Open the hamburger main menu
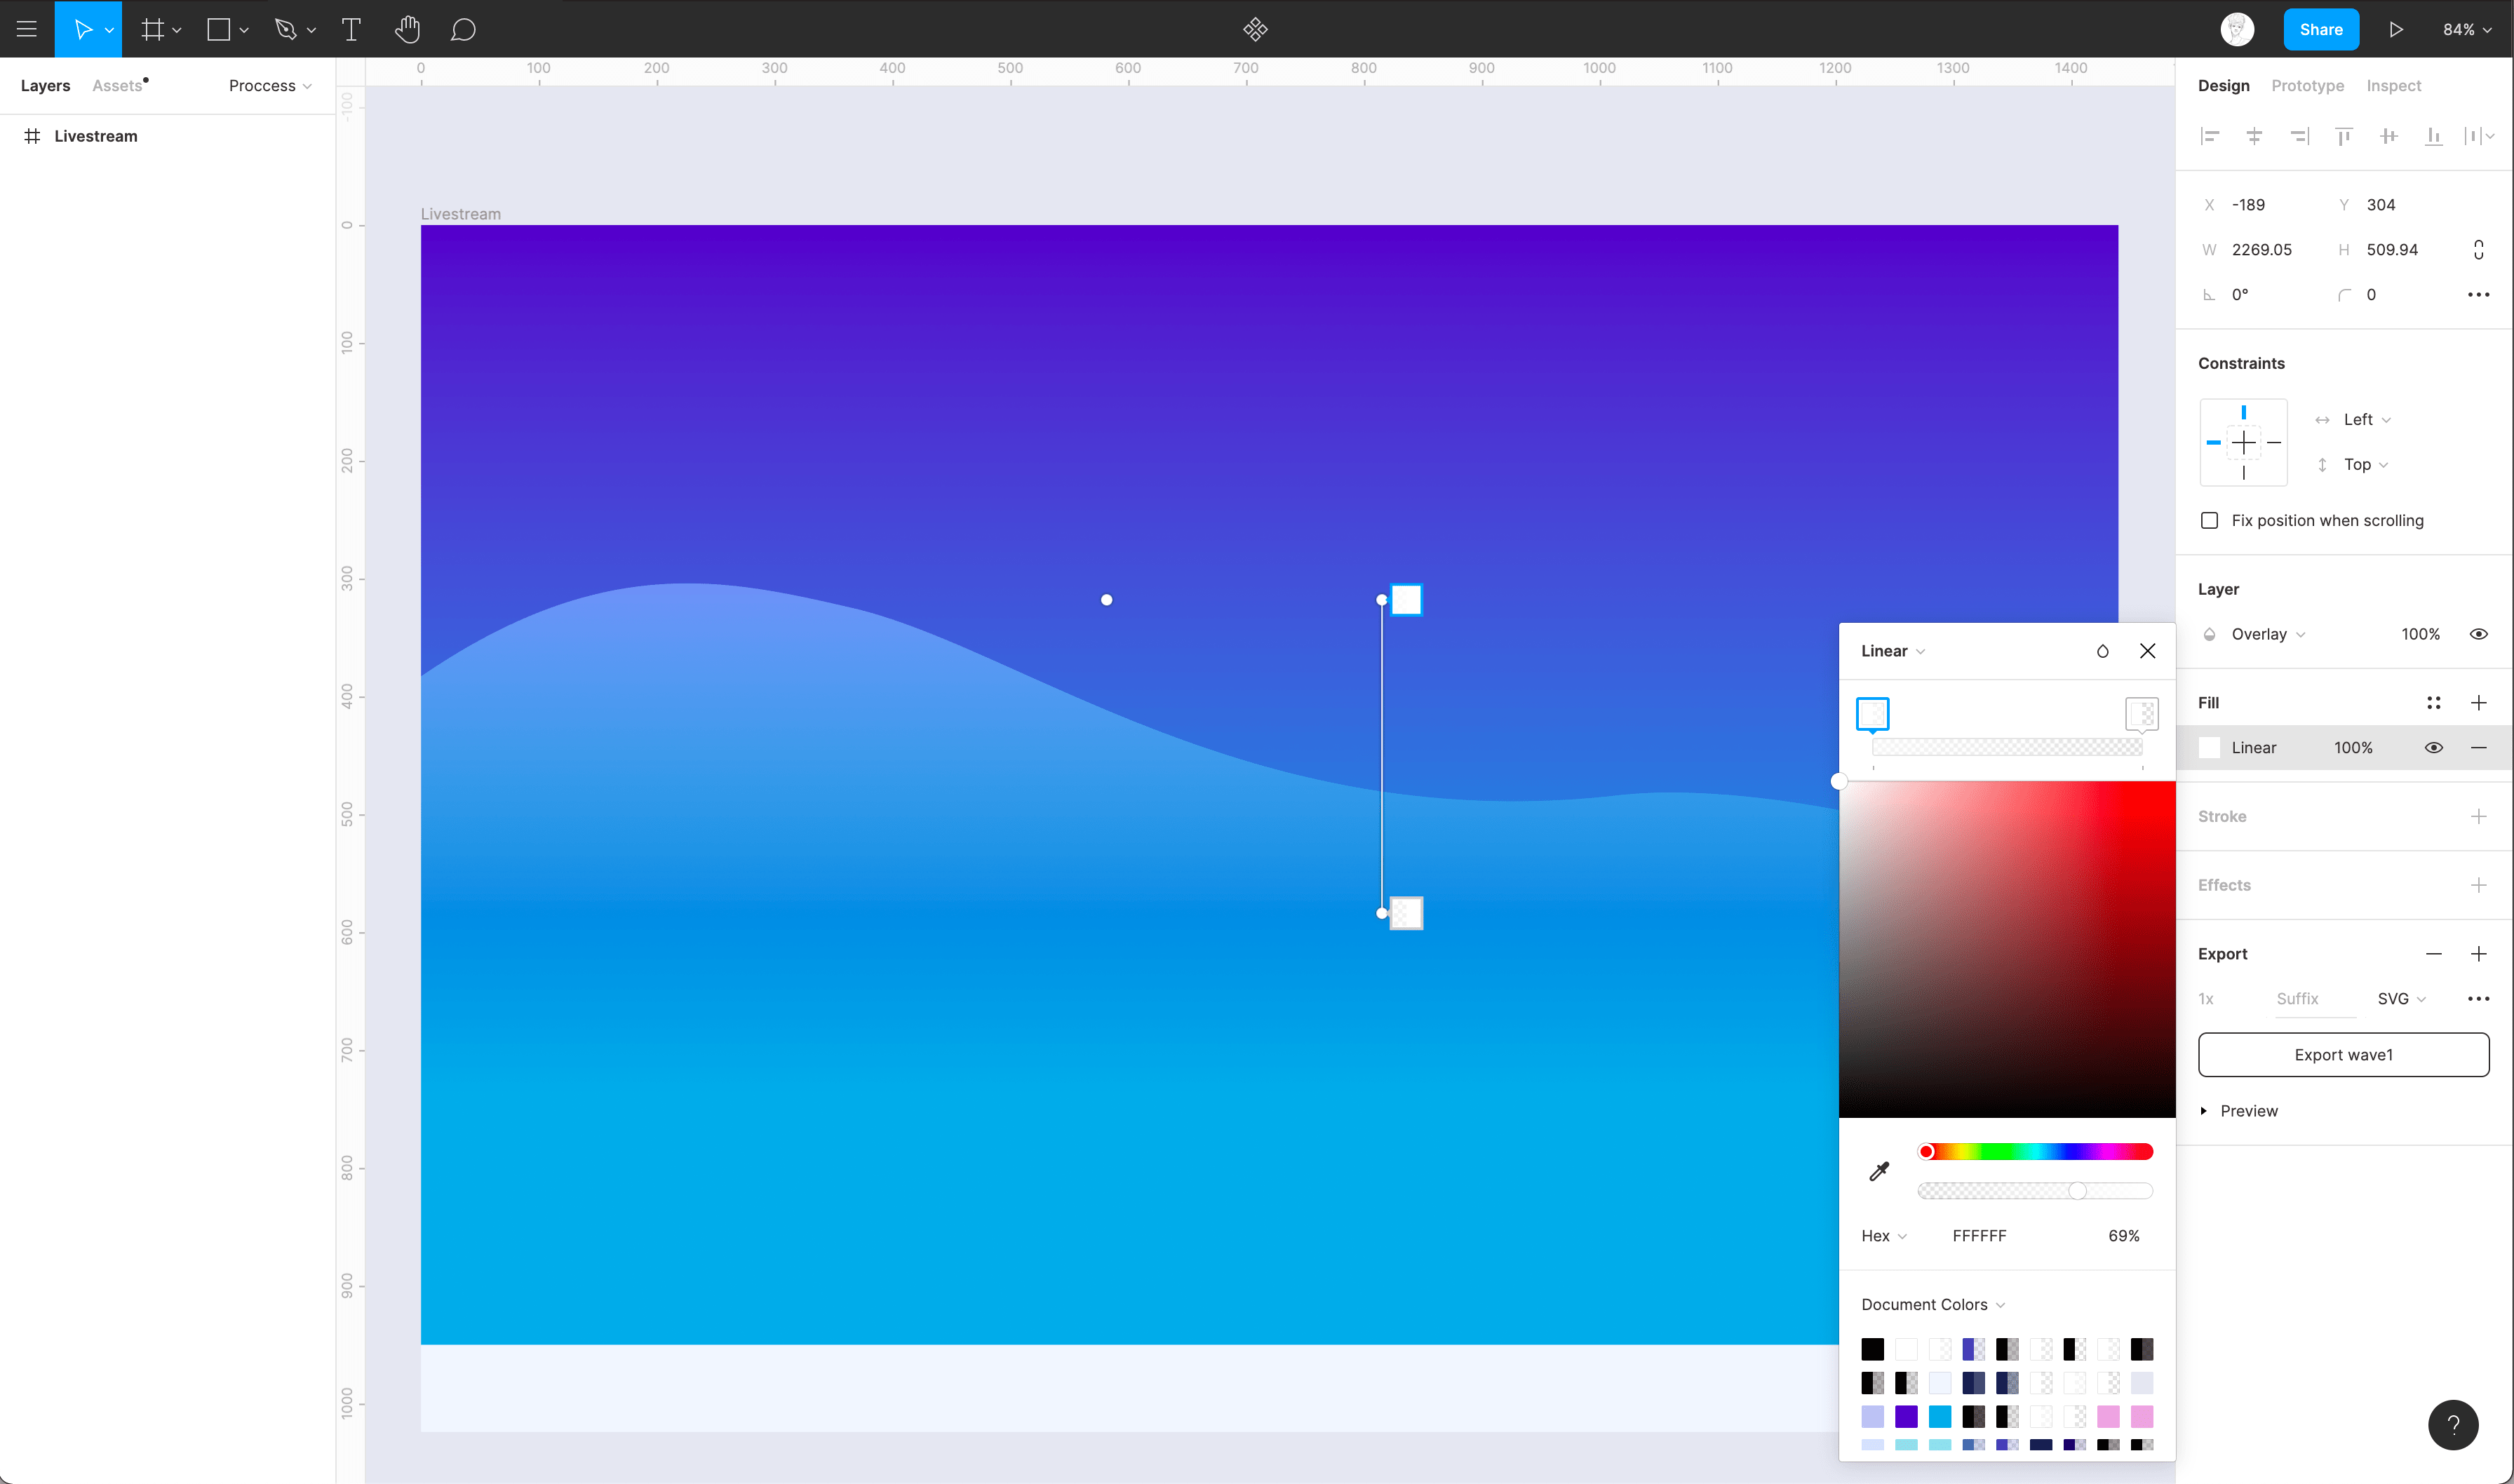This screenshot has height=1484, width=2514. tap(27, 30)
